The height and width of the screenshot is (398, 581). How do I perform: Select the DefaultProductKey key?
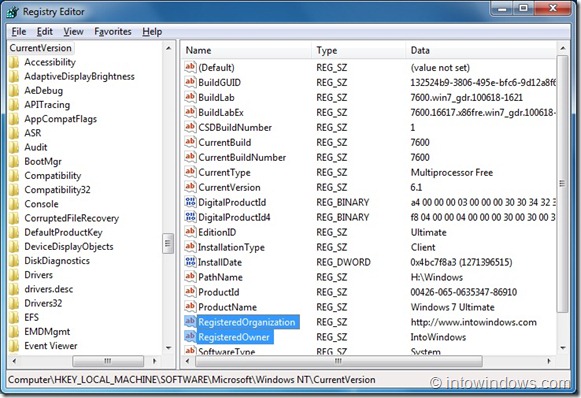(x=63, y=232)
